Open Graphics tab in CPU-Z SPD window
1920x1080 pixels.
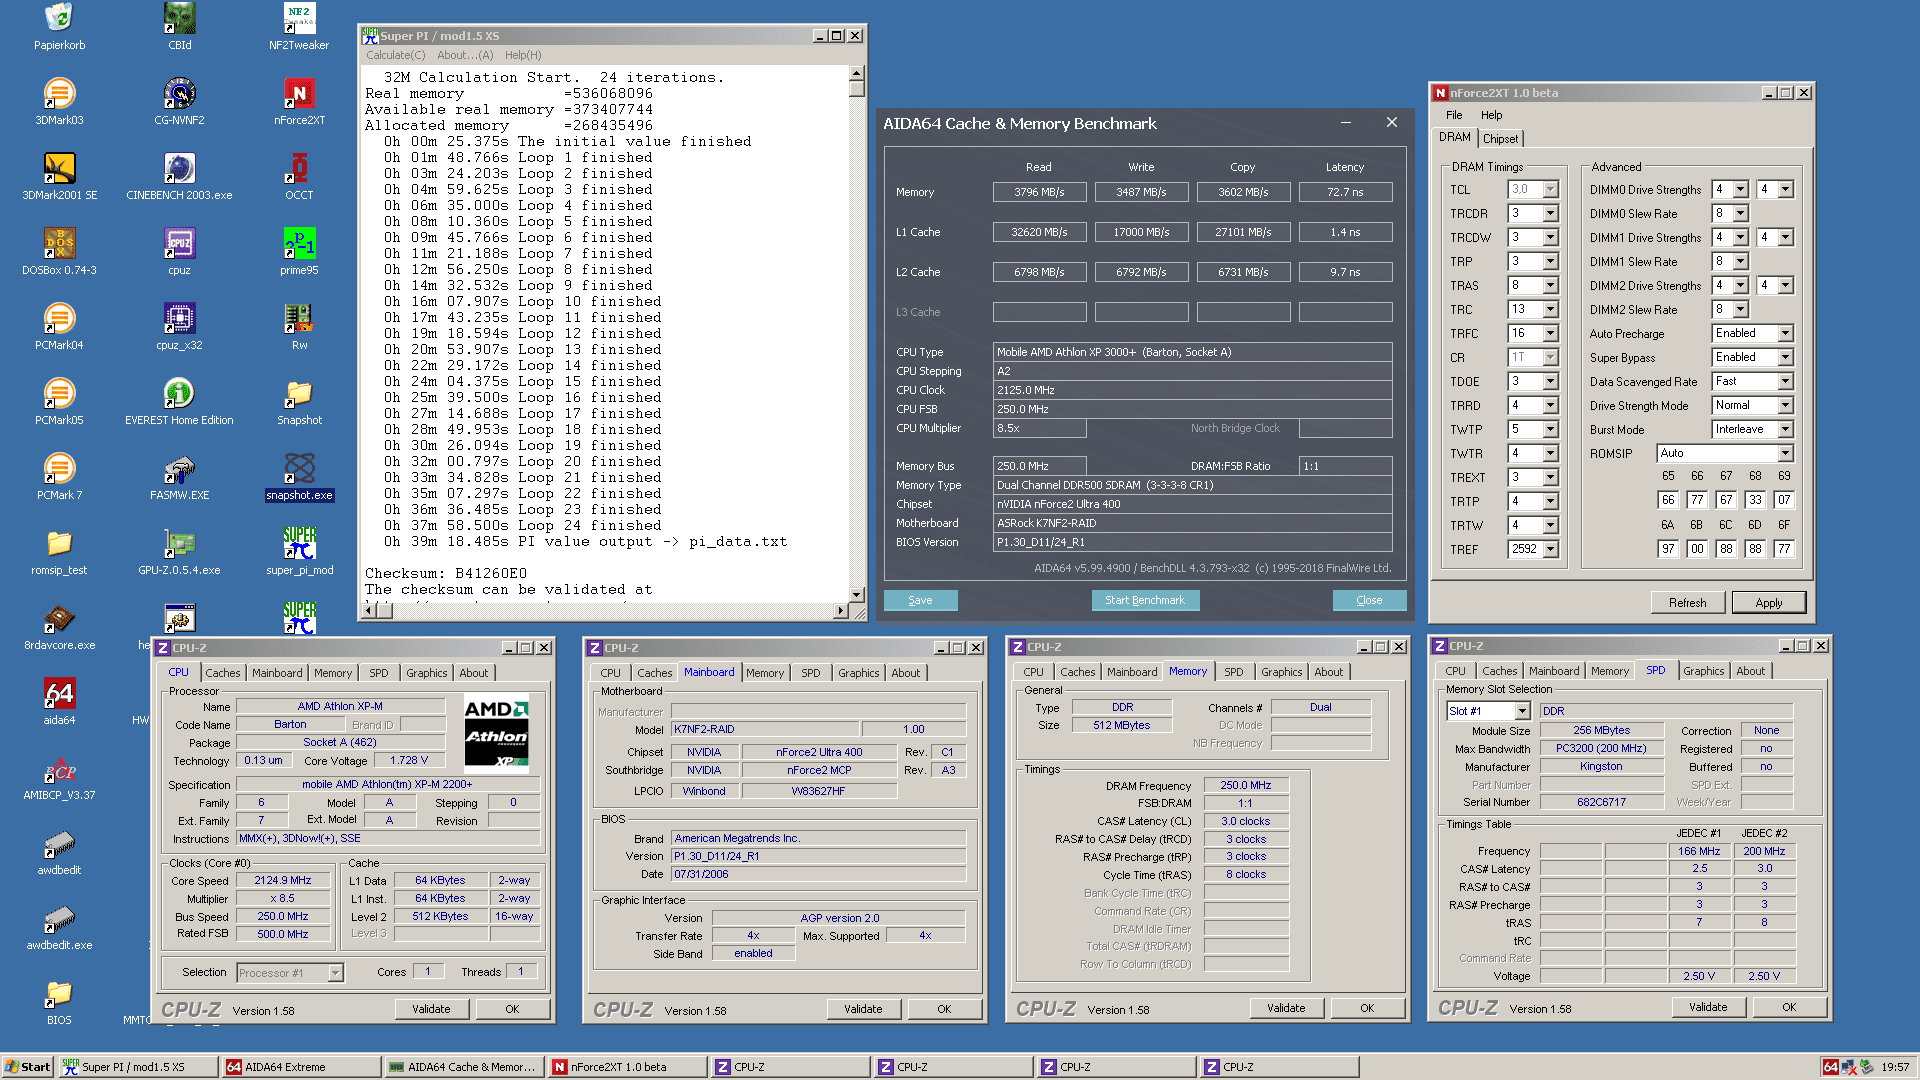click(1703, 671)
